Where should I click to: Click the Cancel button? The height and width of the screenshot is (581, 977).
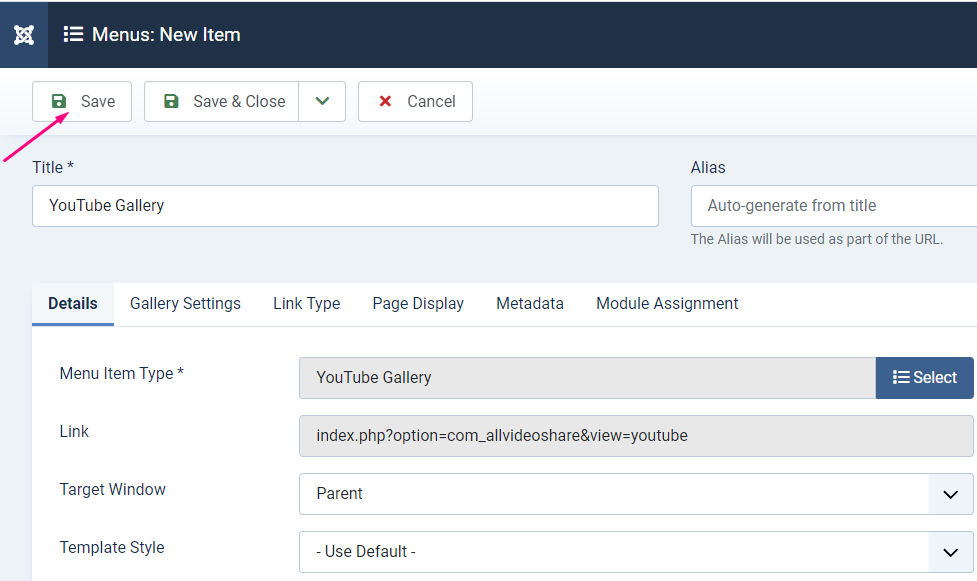point(415,102)
